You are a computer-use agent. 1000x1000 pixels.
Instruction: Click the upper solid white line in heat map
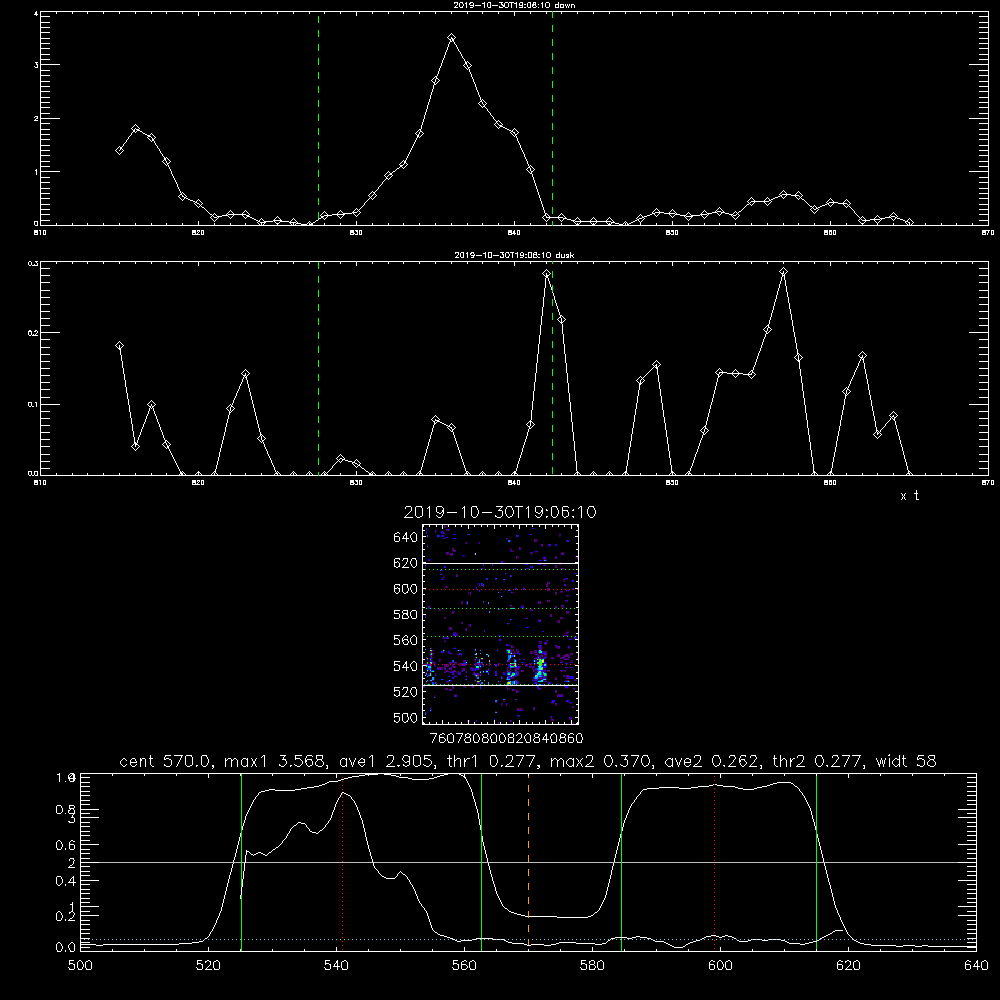(x=501, y=563)
